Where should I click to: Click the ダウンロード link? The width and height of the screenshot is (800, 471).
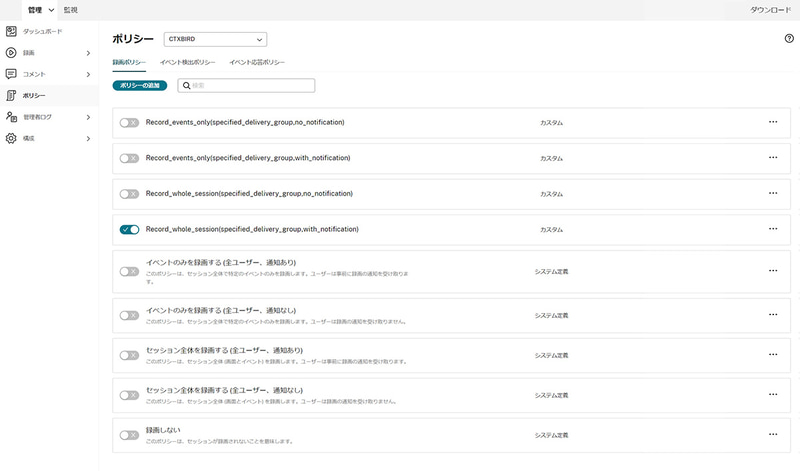coord(770,10)
